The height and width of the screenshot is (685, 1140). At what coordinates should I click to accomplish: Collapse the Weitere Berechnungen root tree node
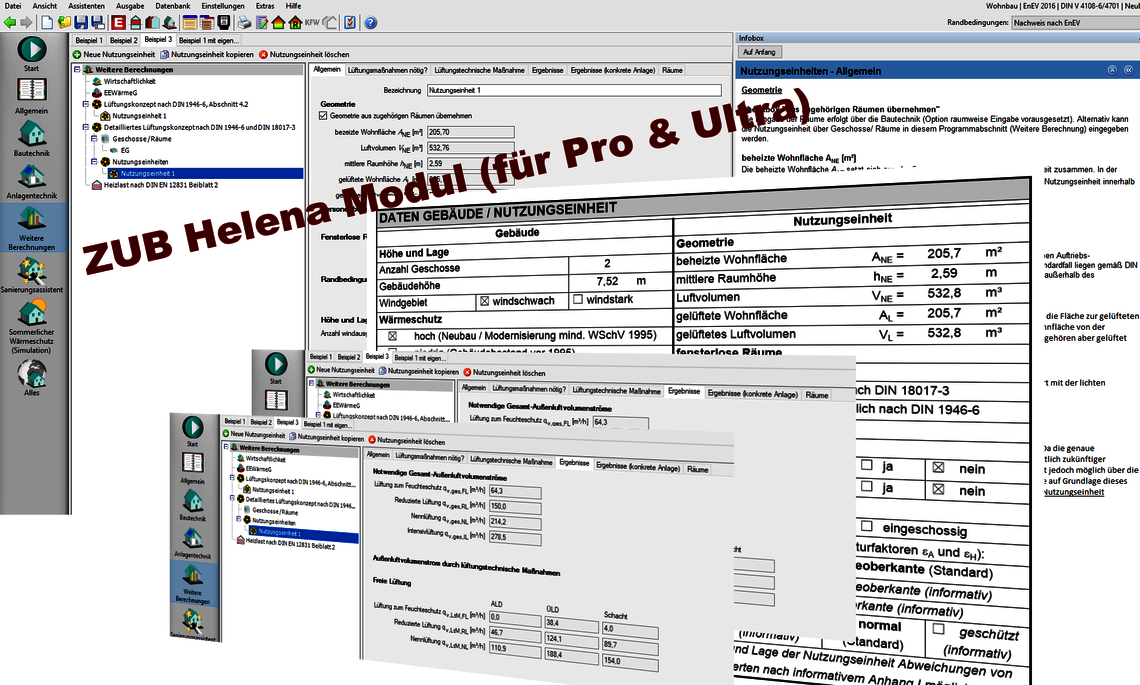pyautogui.click(x=77, y=70)
